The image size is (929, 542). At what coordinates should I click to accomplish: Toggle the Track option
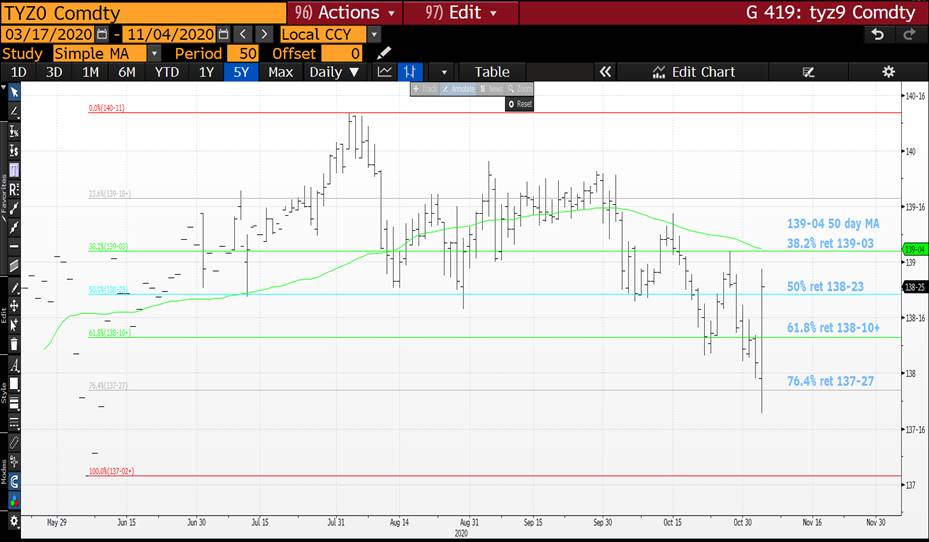(x=427, y=89)
